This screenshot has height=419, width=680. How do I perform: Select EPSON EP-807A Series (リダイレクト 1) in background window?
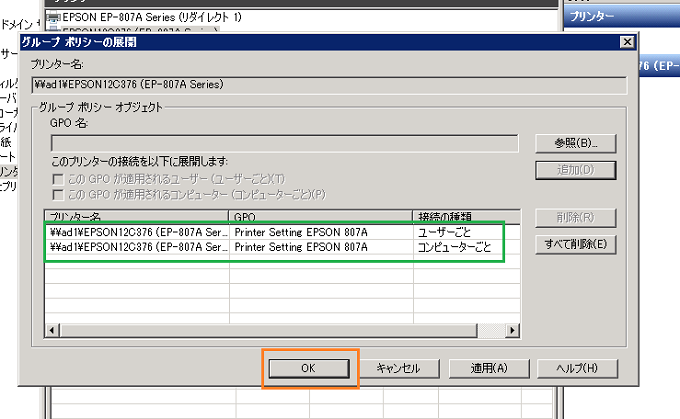tap(152, 17)
